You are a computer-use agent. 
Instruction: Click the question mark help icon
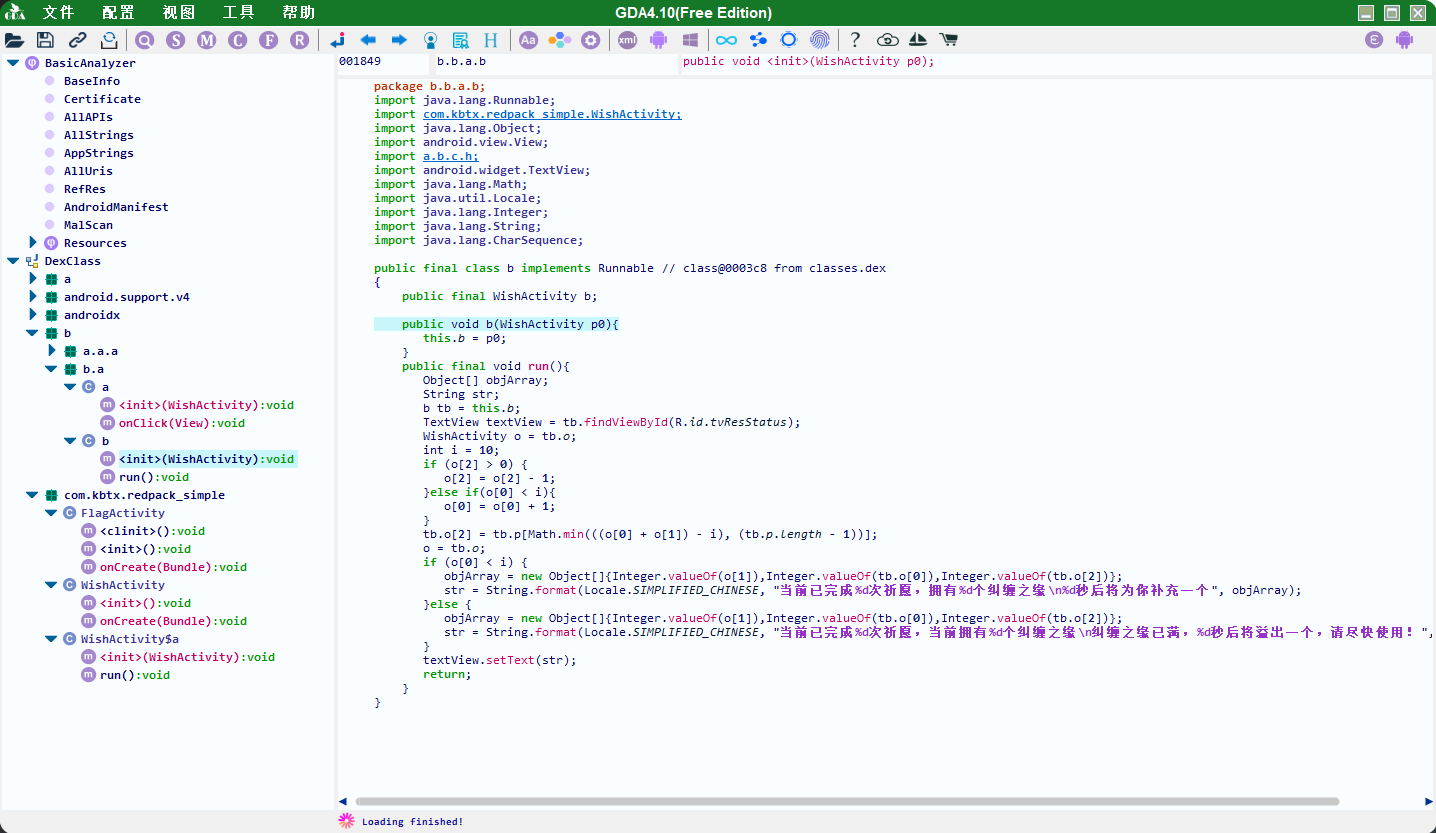pyautogui.click(x=855, y=40)
